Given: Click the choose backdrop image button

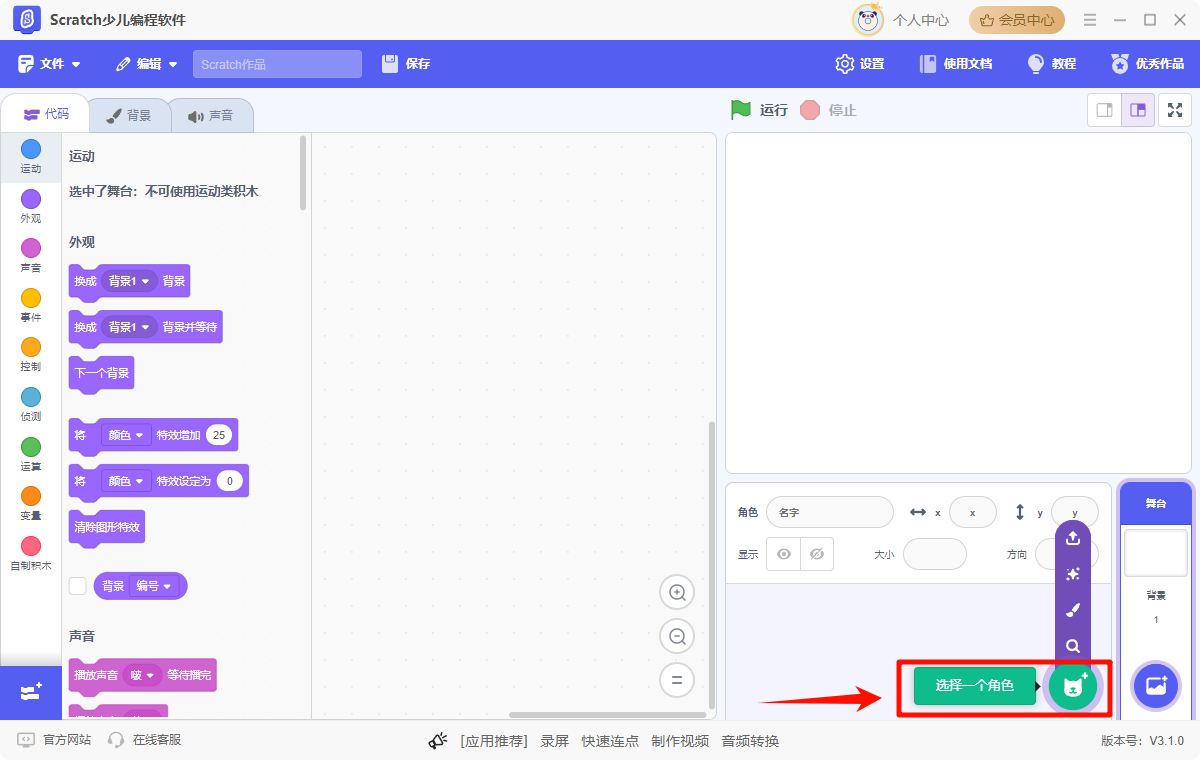Looking at the screenshot, I should [1156, 686].
